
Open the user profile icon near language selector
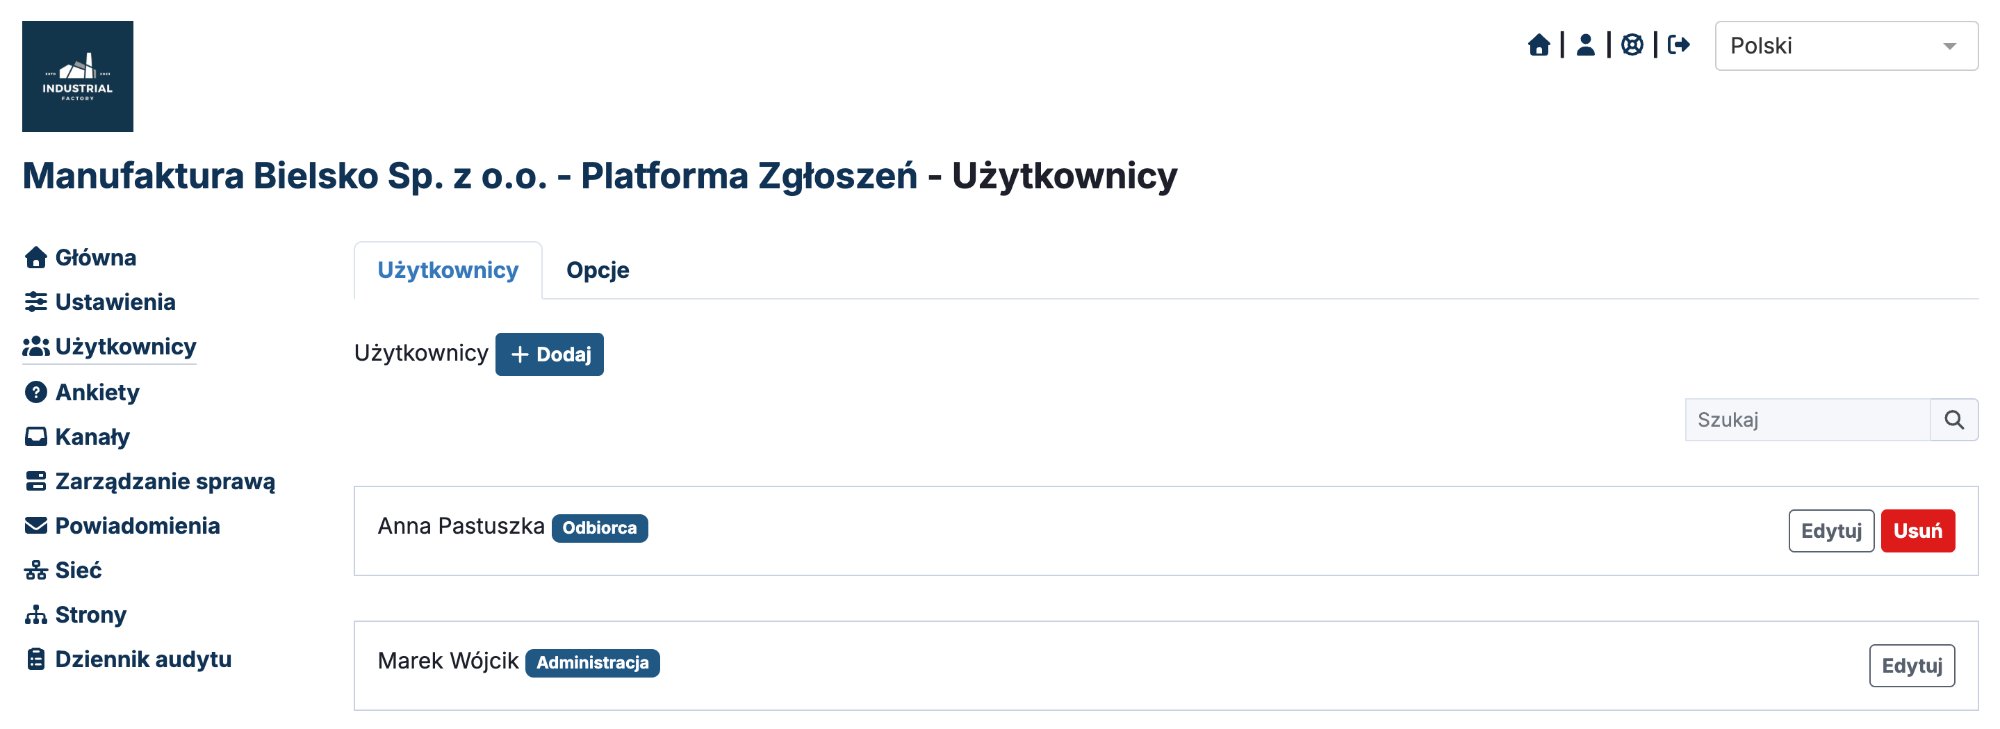(x=1586, y=44)
